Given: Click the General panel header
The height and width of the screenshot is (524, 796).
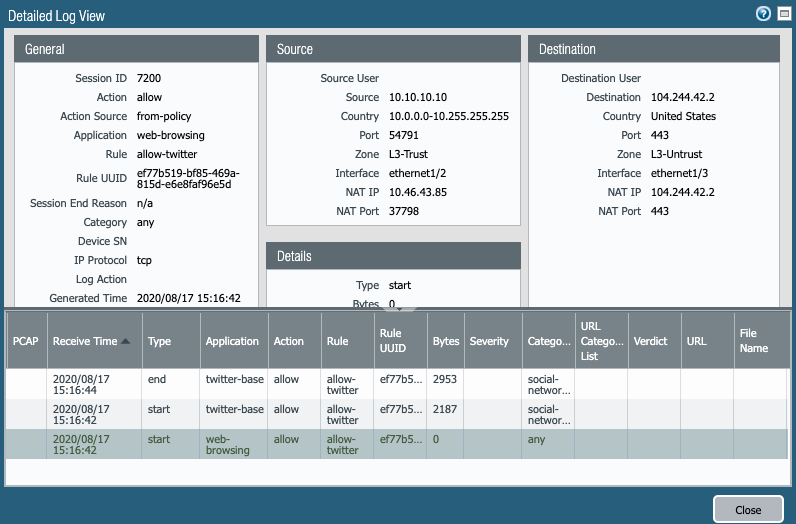Looking at the screenshot, I should 136,49.
